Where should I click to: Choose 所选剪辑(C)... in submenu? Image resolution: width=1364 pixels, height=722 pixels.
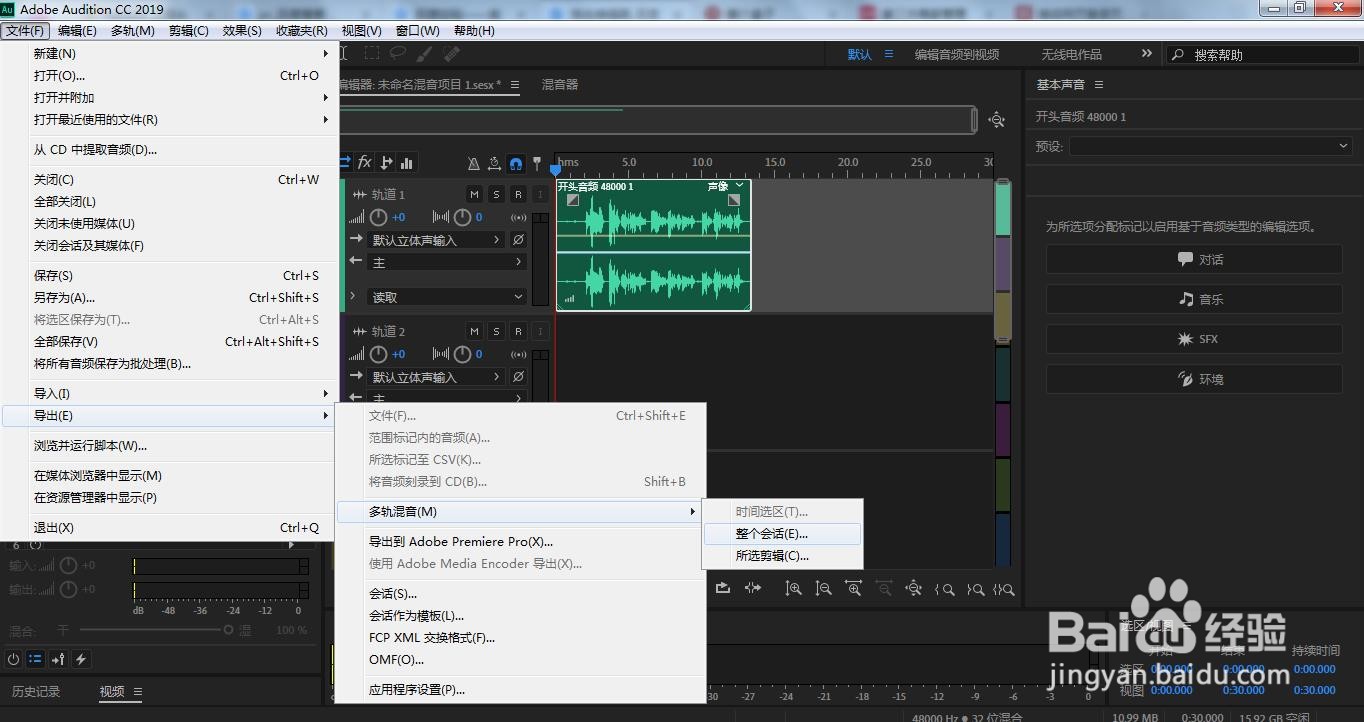coord(782,556)
